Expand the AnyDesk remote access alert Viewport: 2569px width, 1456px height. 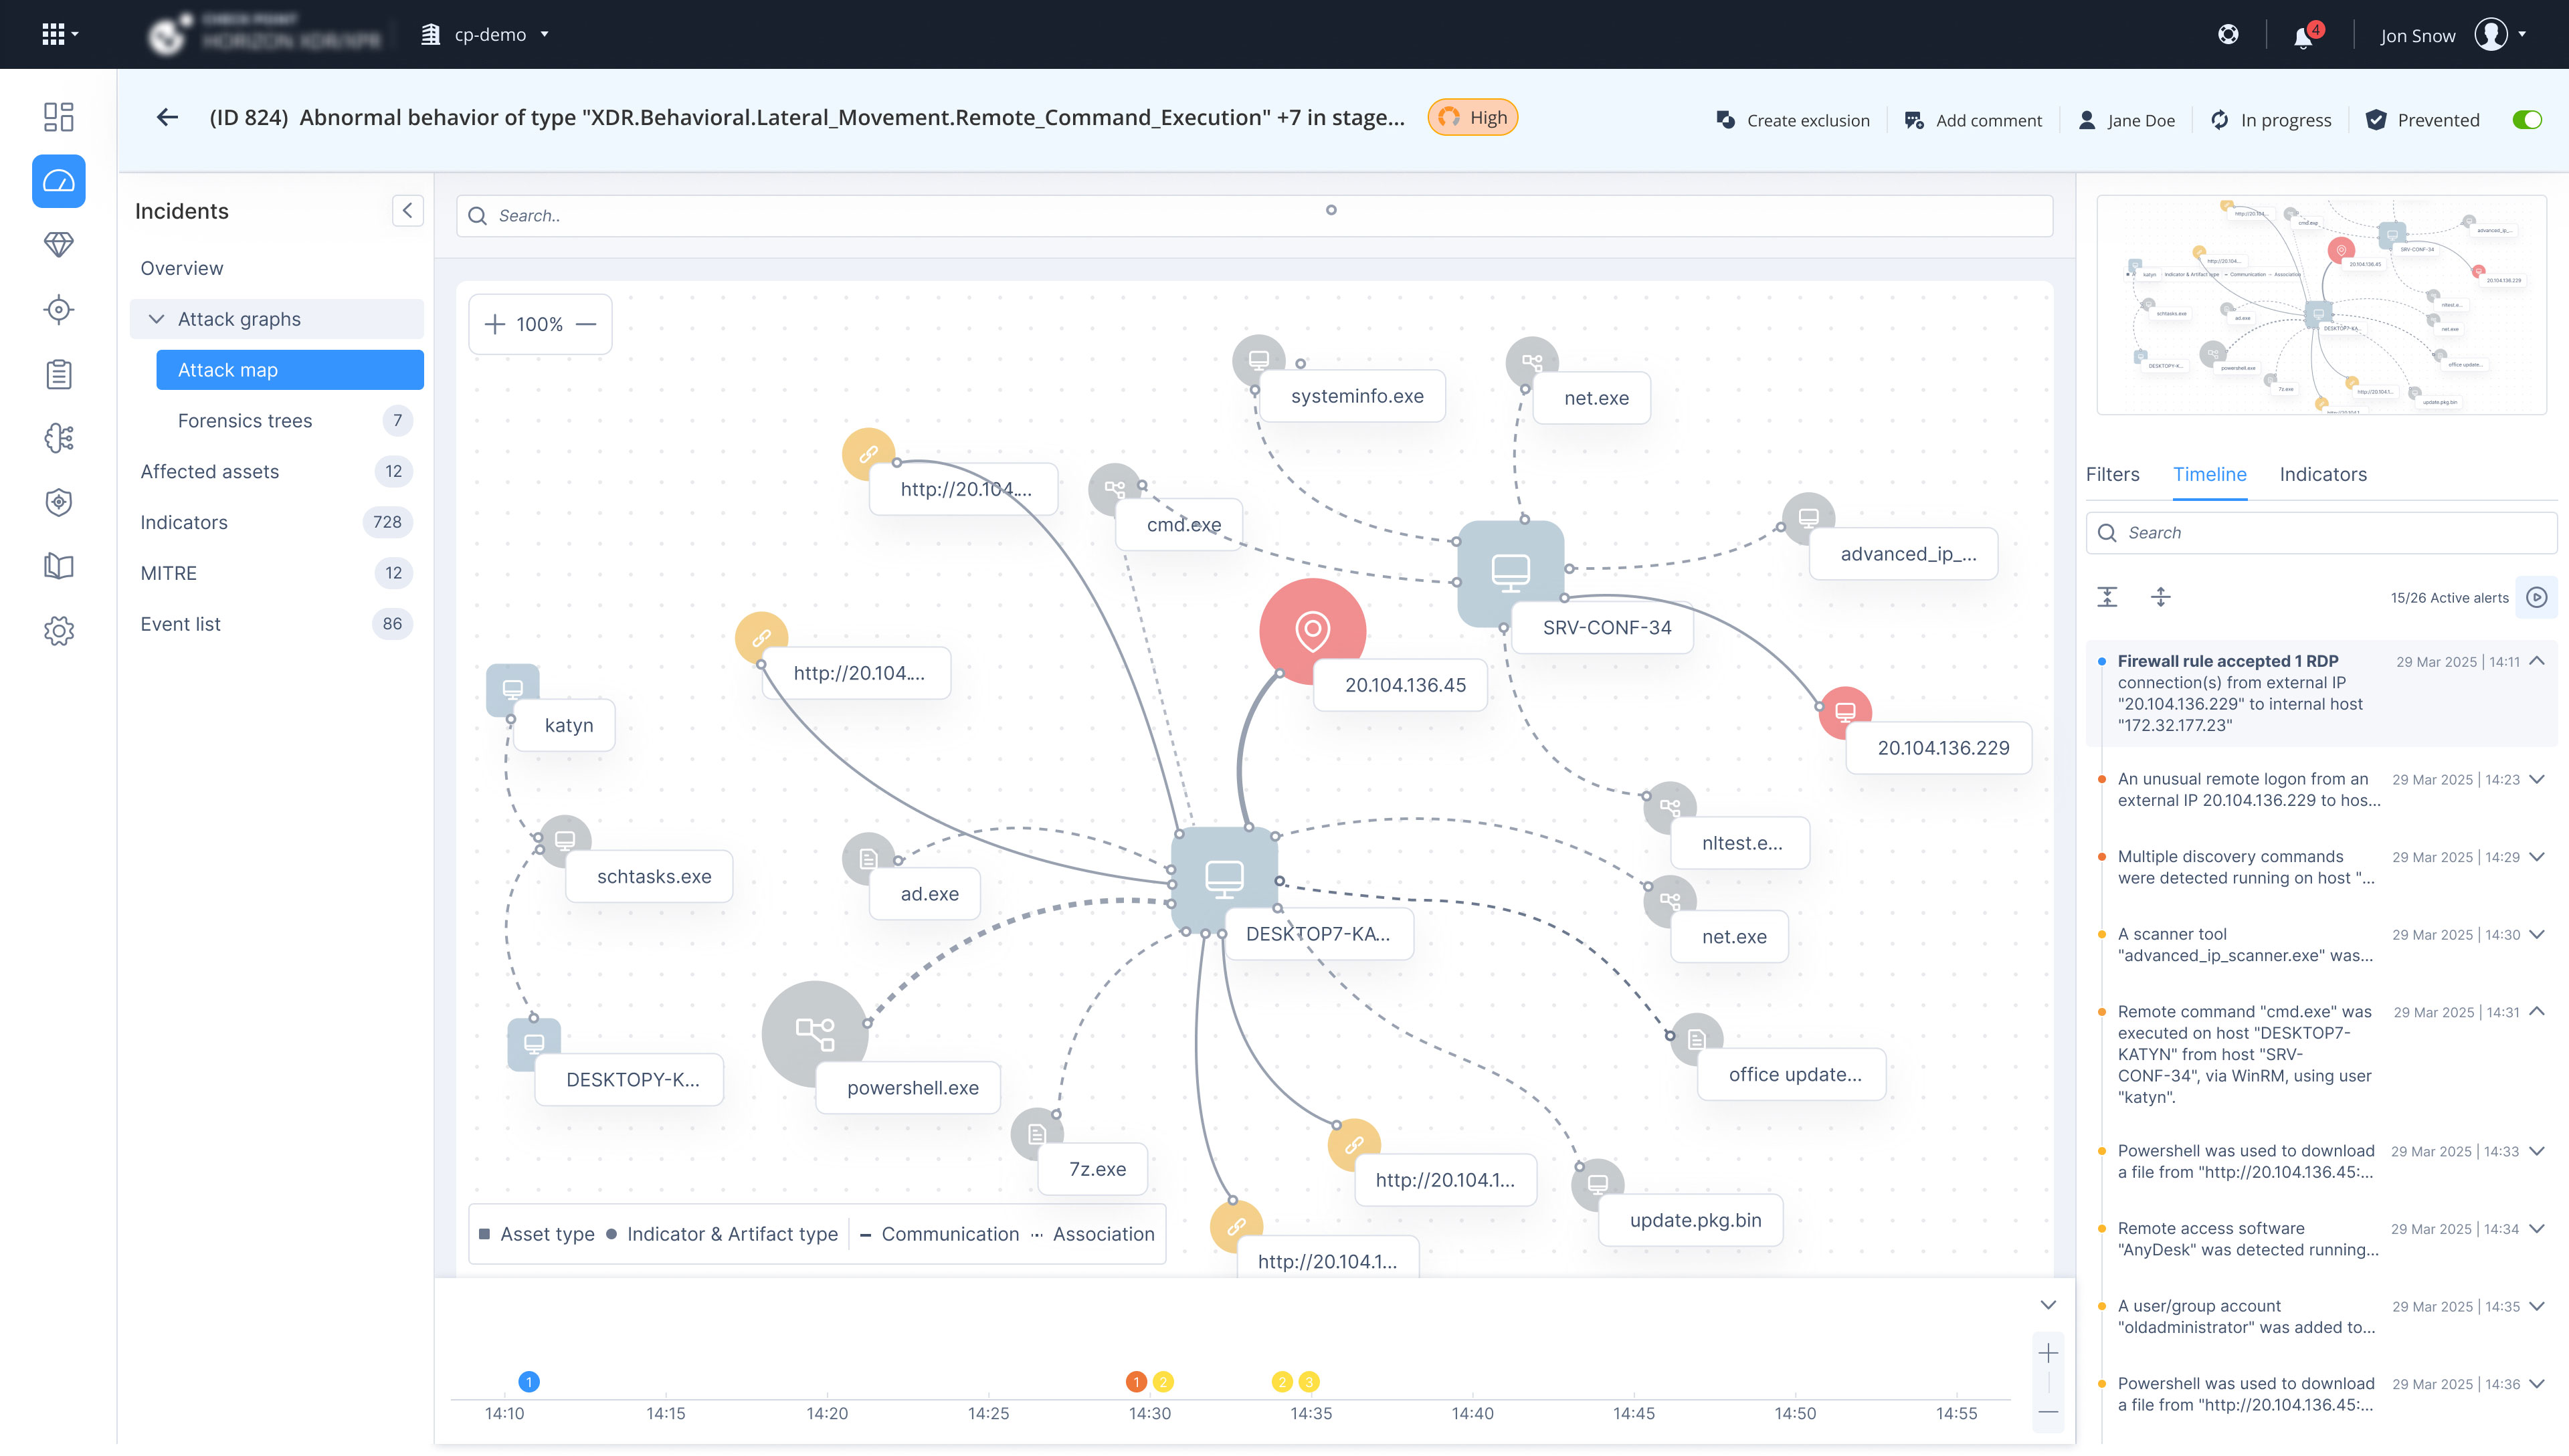[x=2537, y=1228]
